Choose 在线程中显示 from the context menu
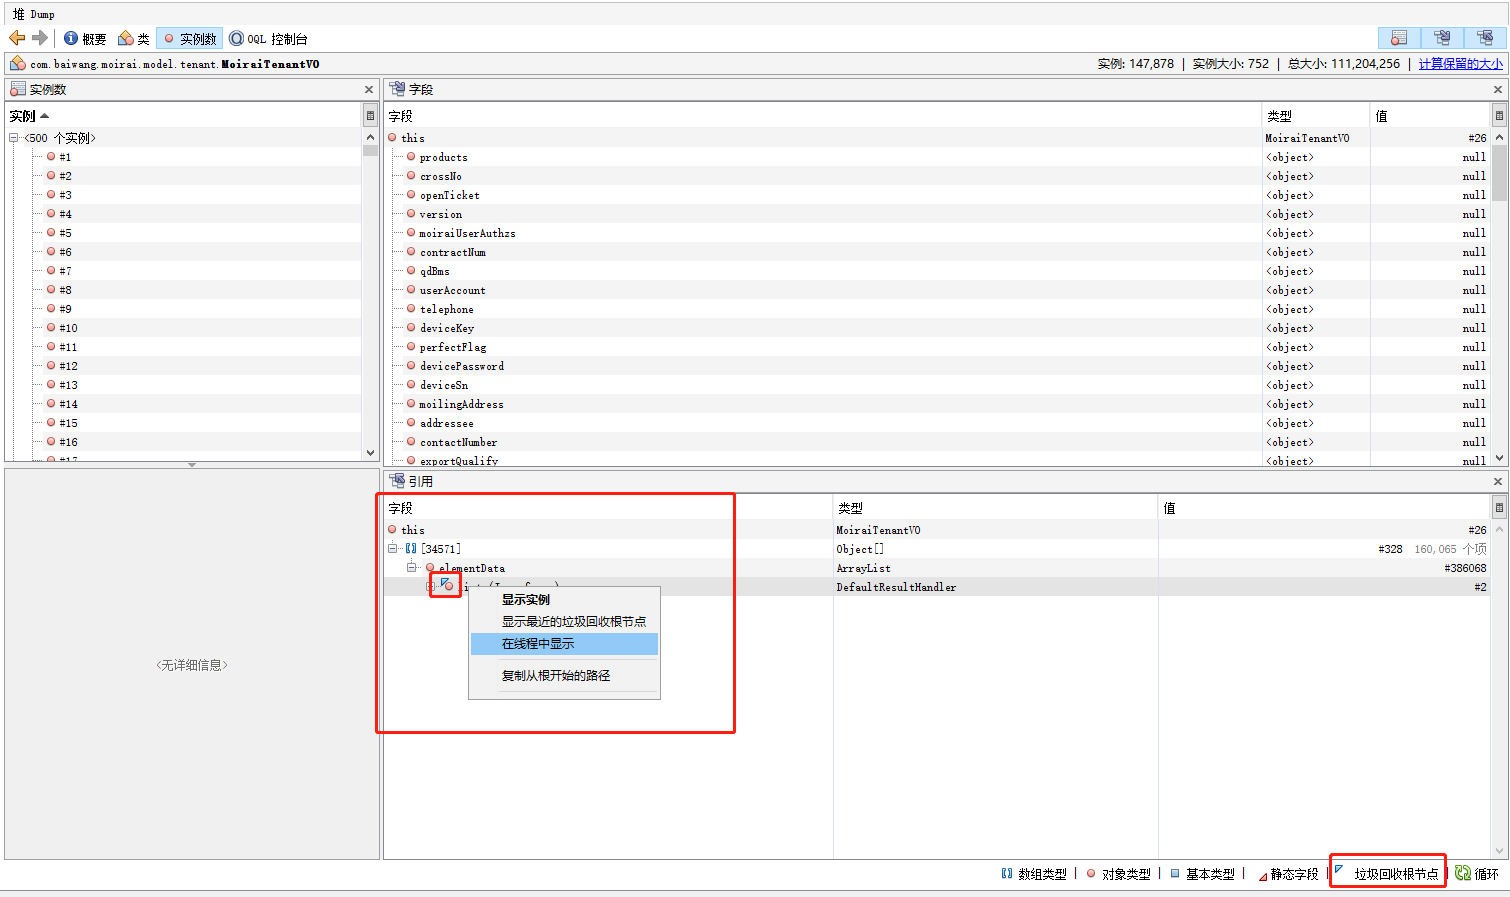 pos(538,644)
